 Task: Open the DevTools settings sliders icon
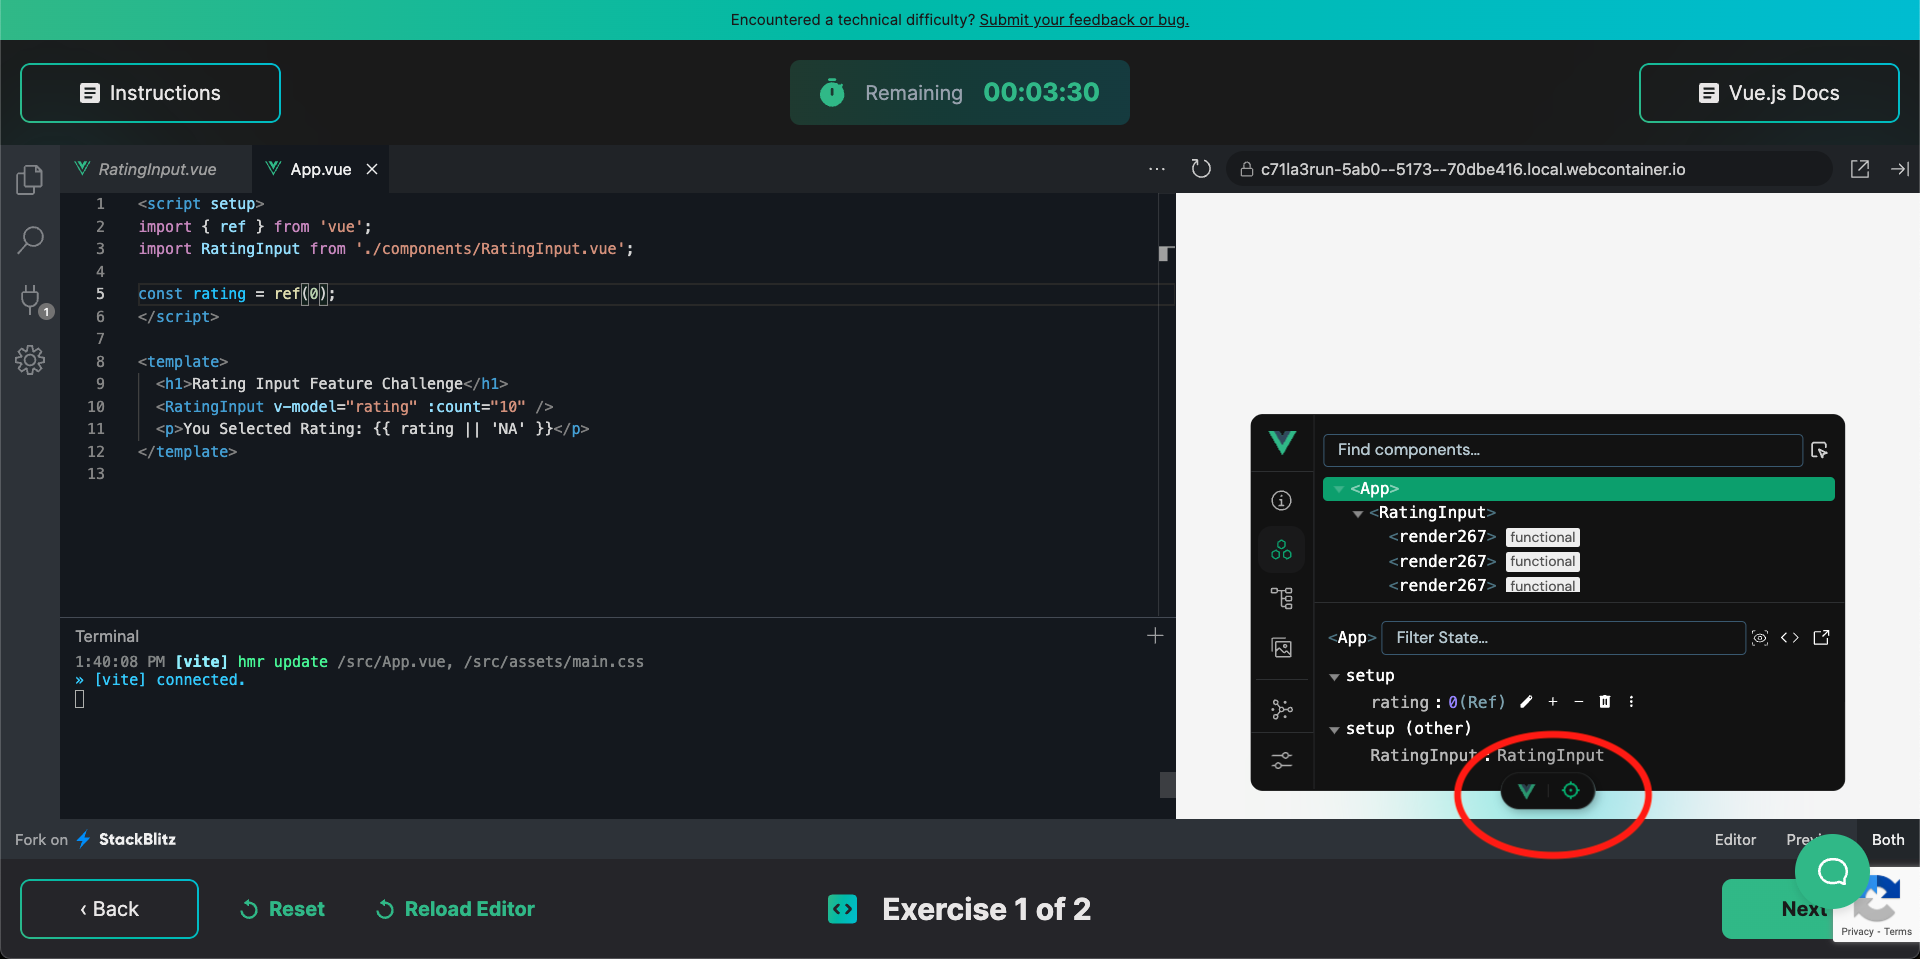[1282, 761]
